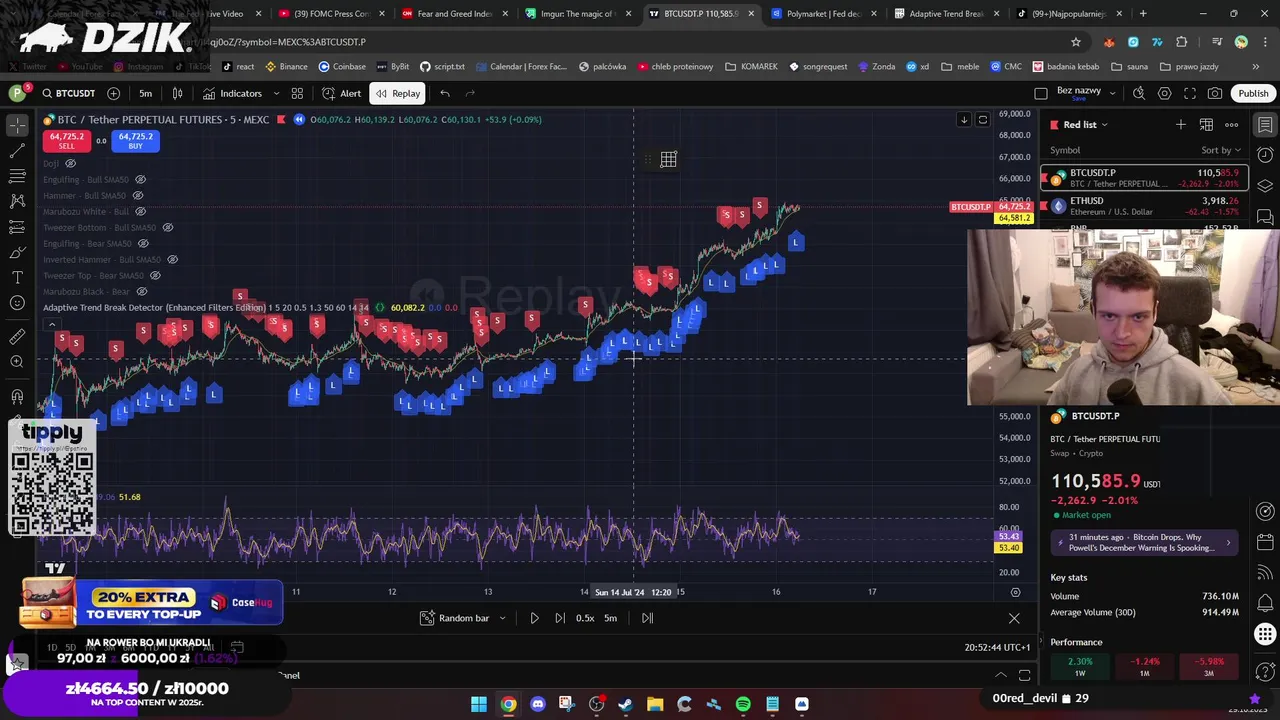
Task: Open the Red list watchlist dropdown
Action: [1085, 124]
